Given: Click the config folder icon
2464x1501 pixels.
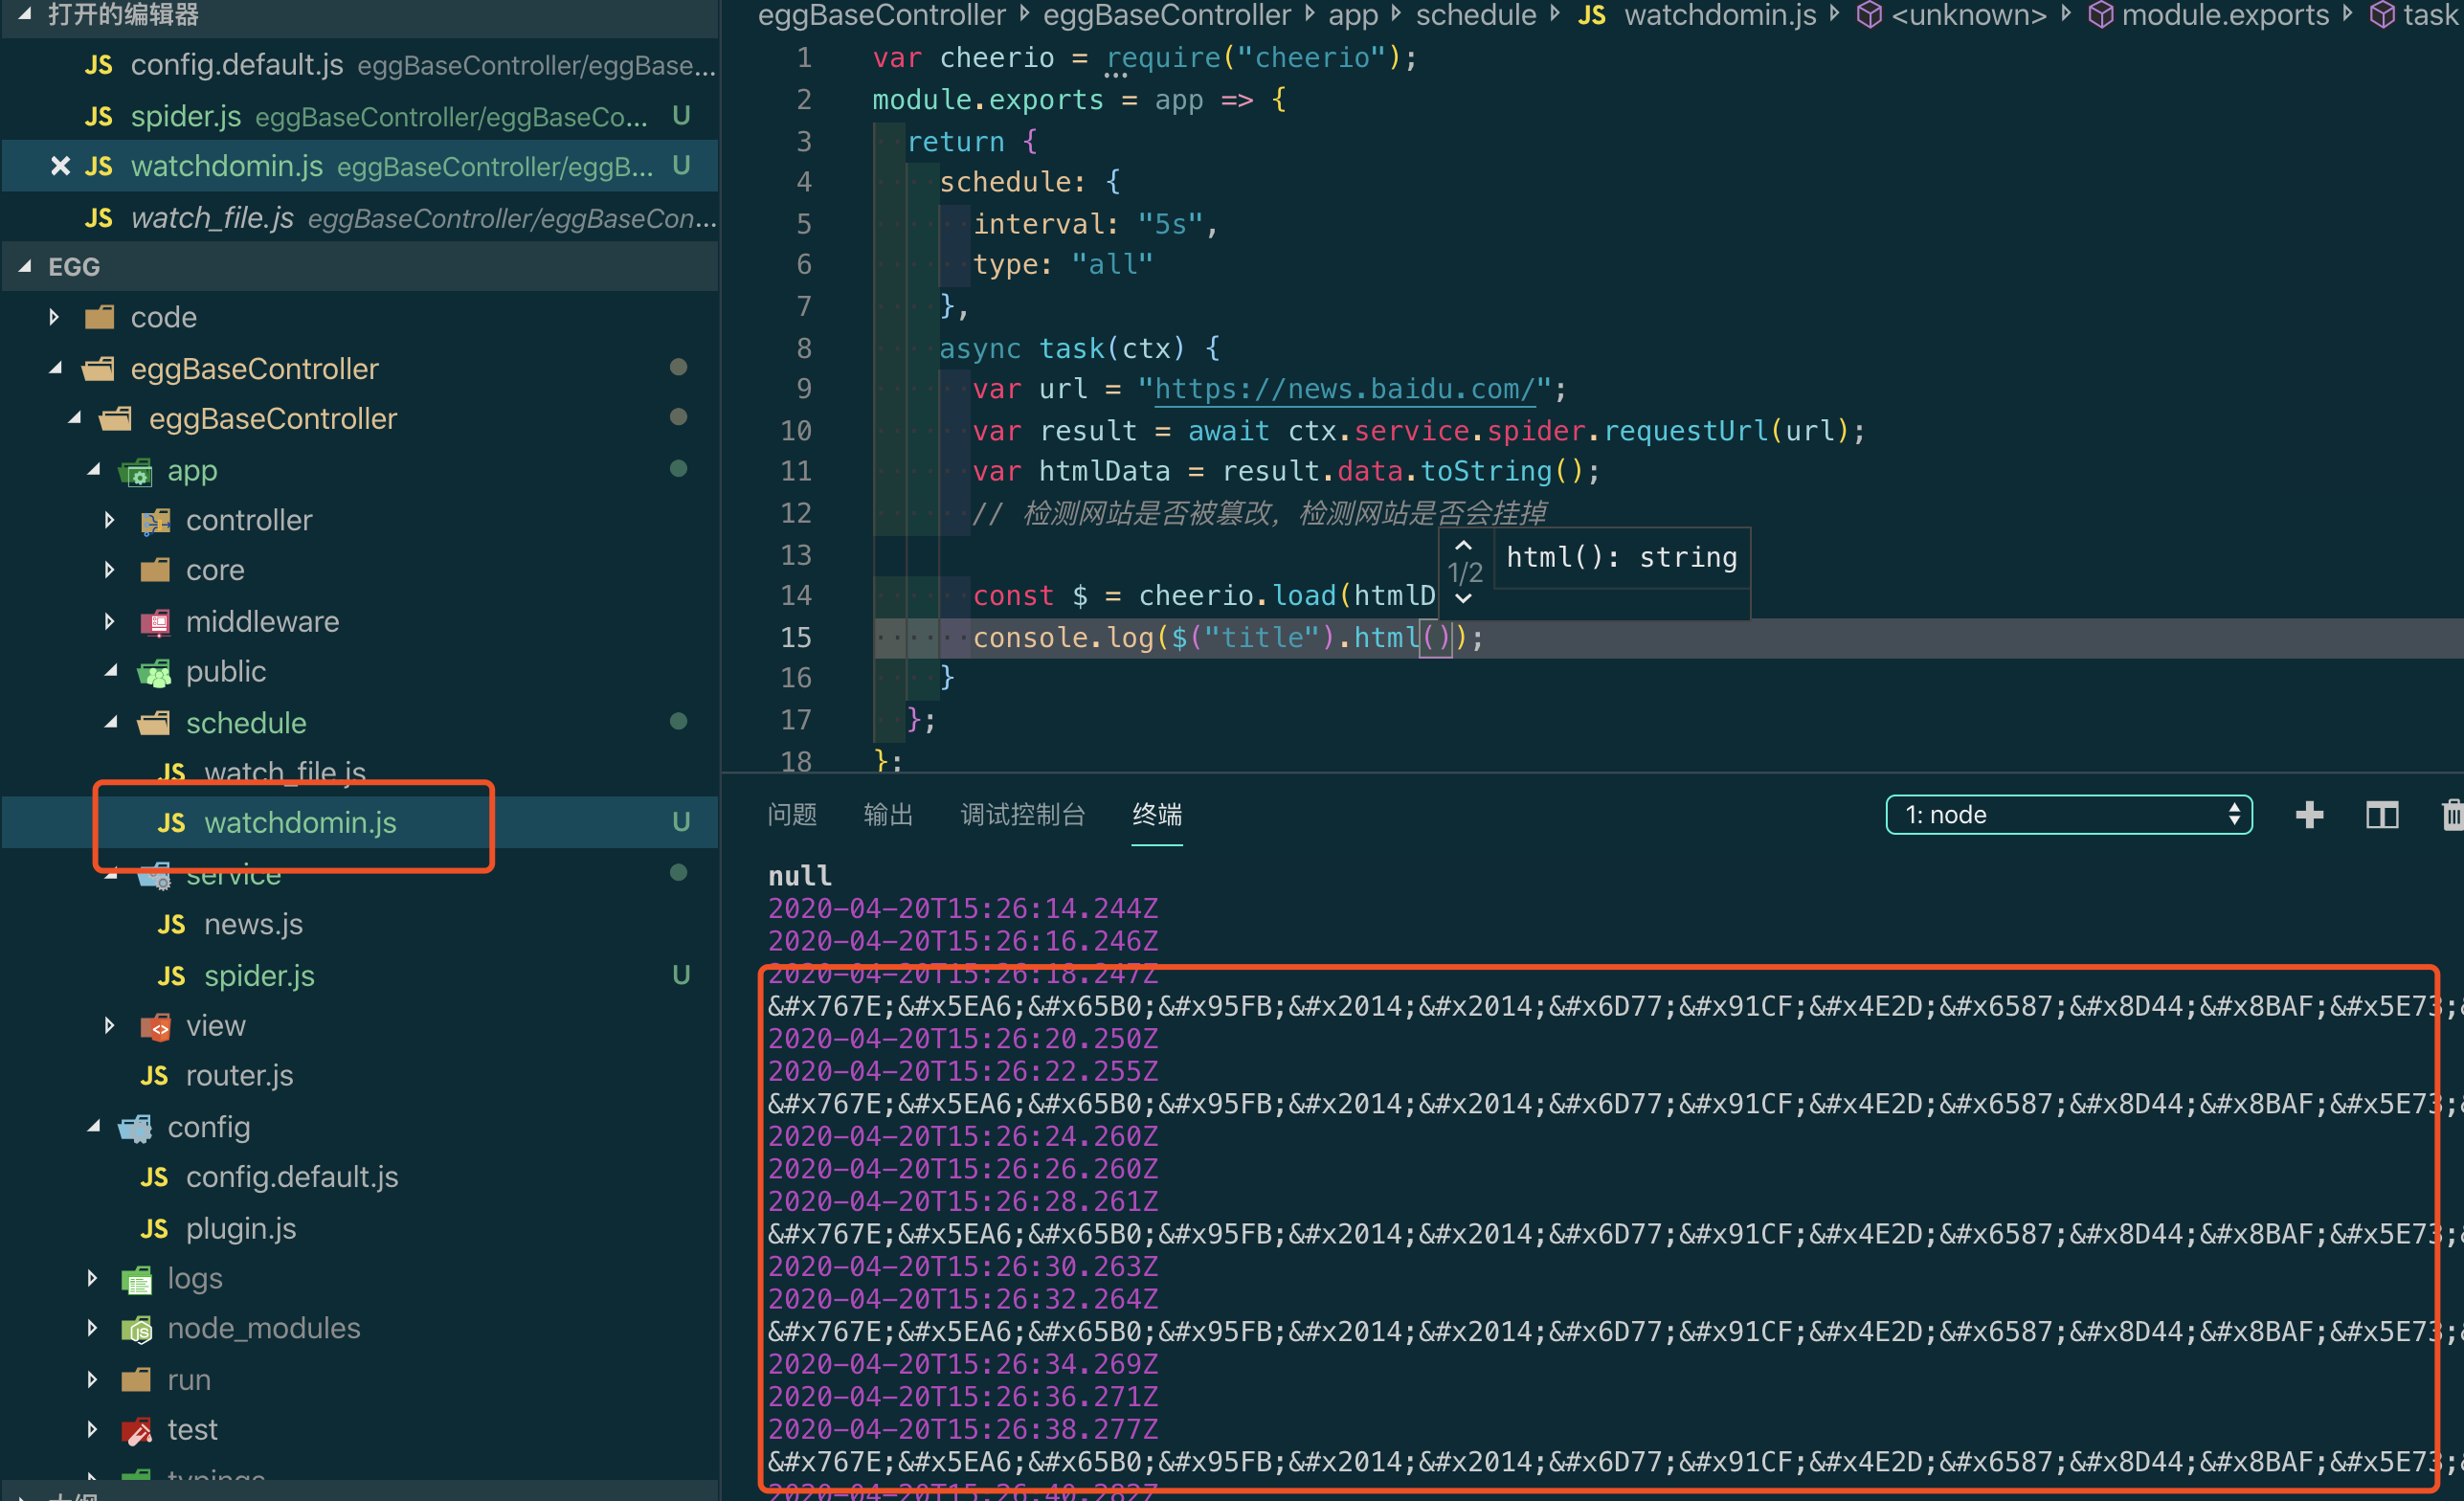Looking at the screenshot, I should click(x=136, y=1128).
